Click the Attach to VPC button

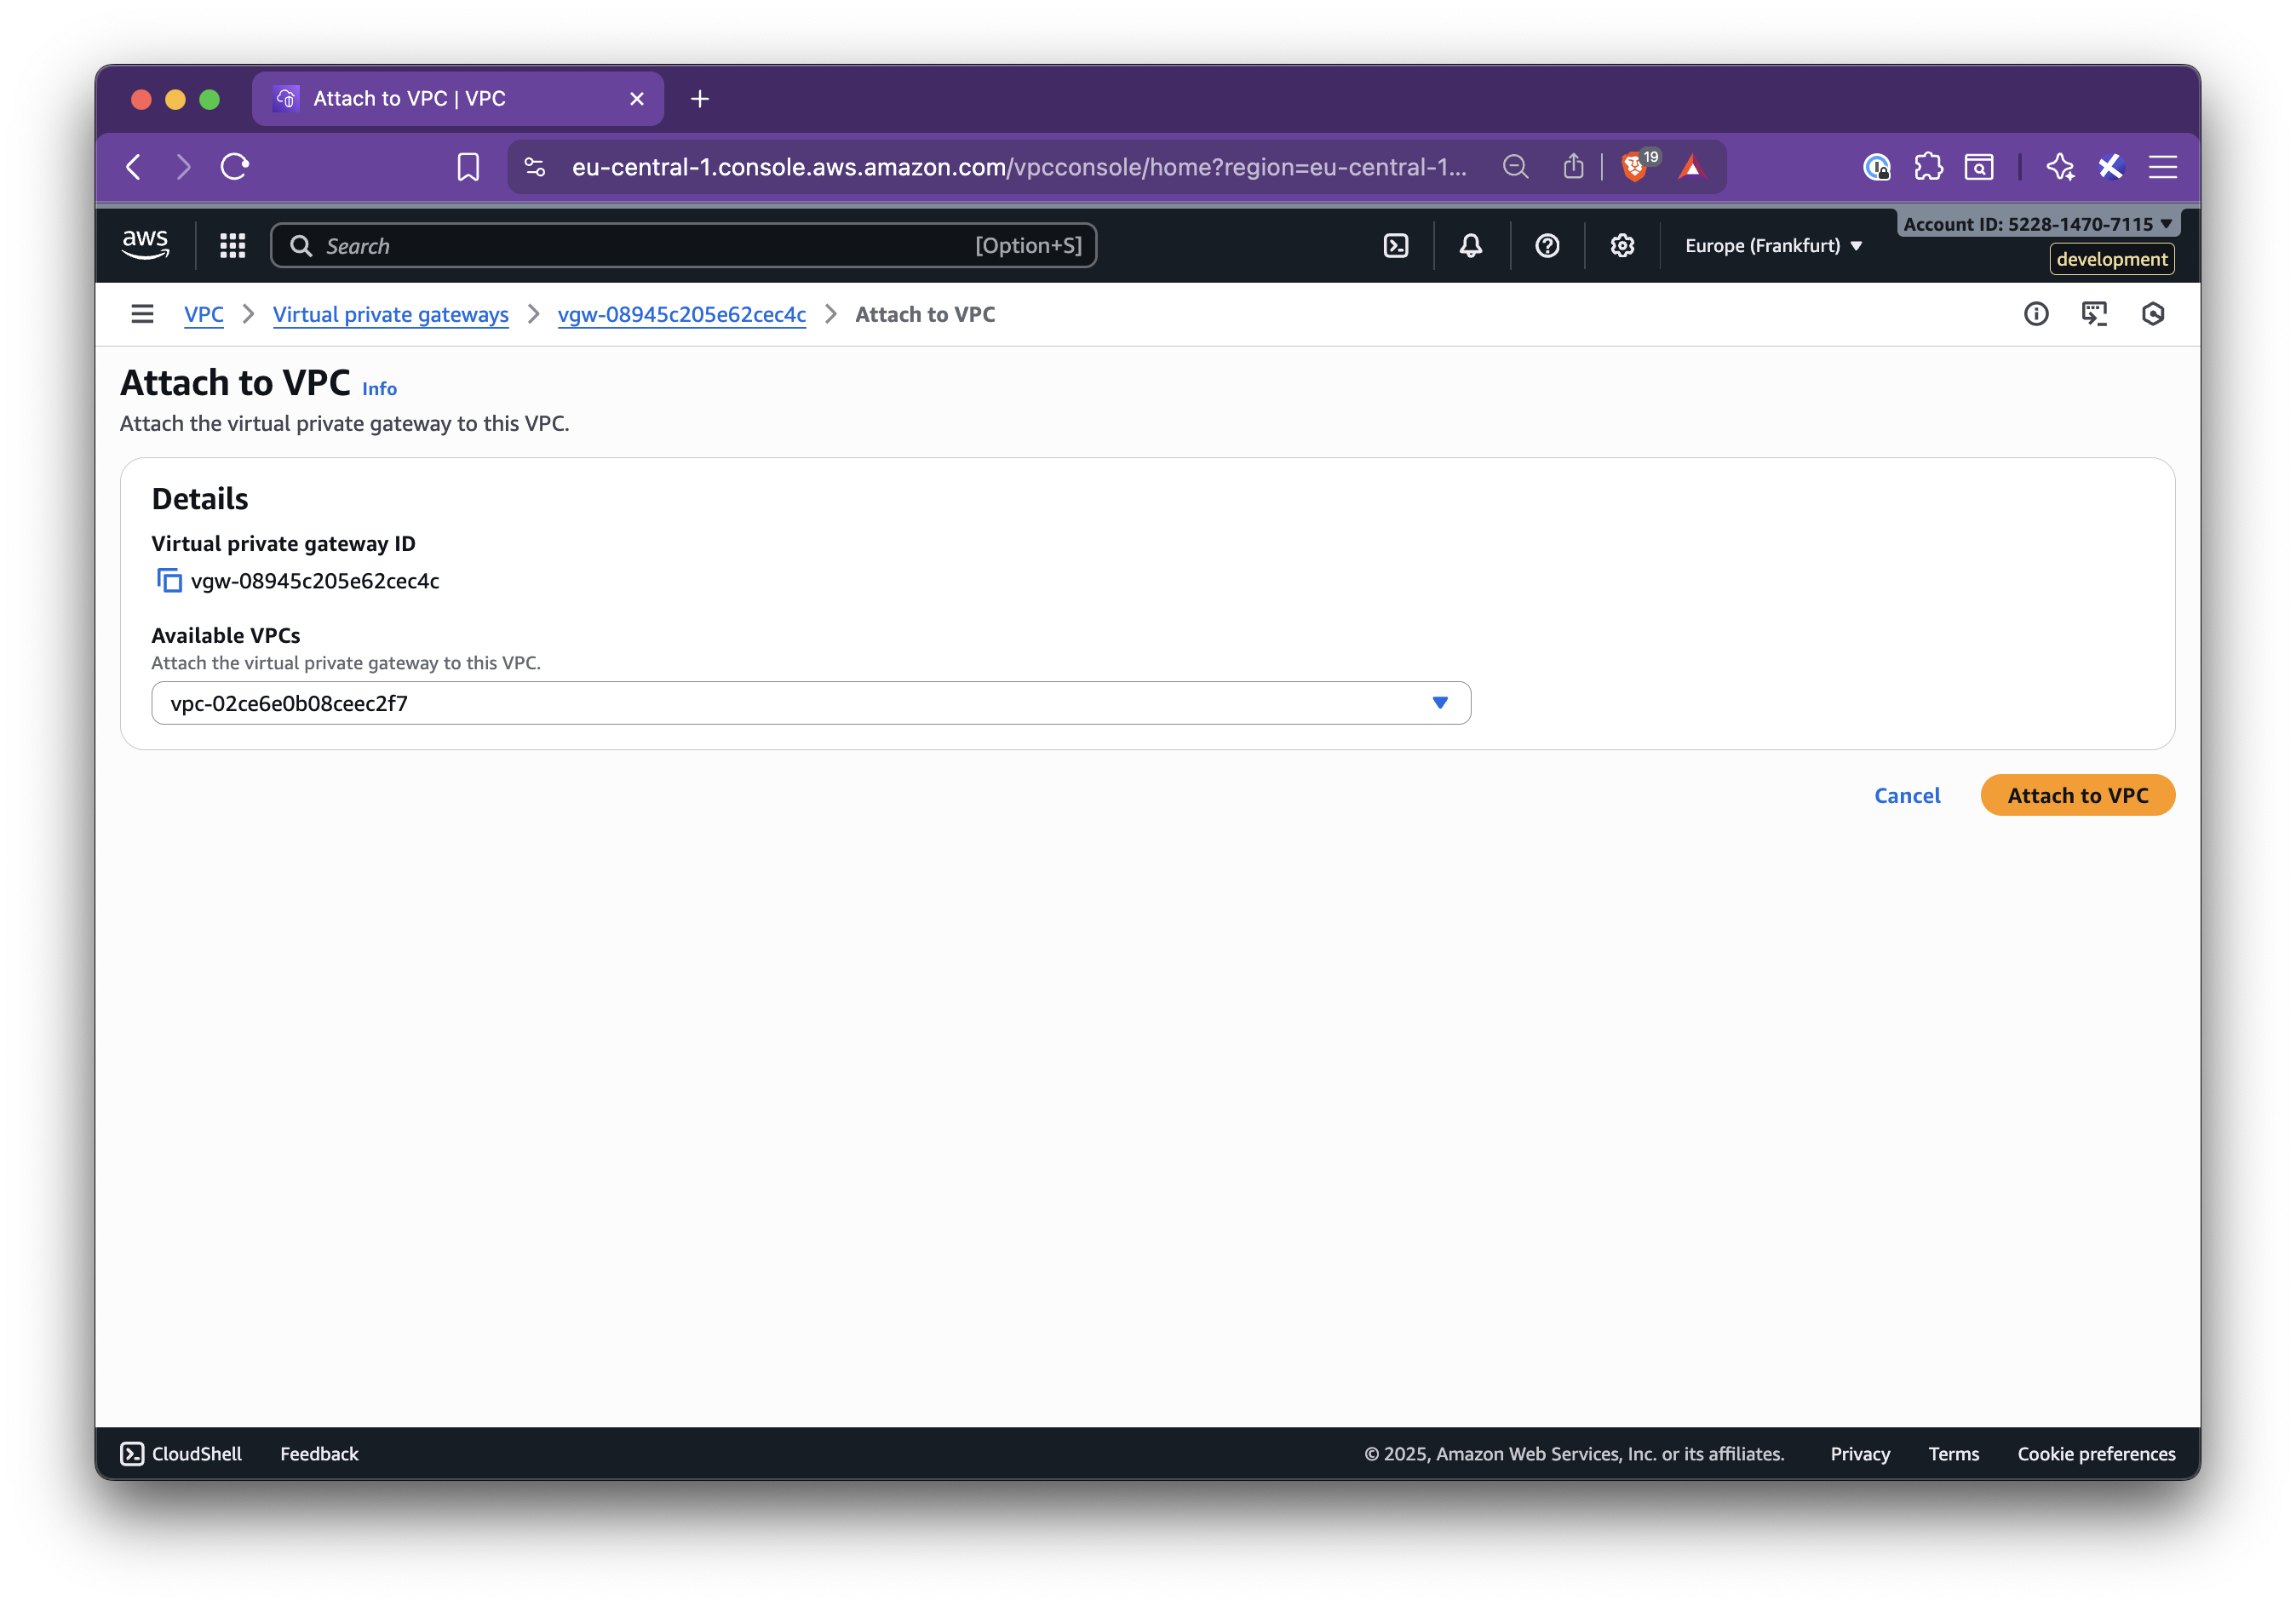click(2077, 795)
